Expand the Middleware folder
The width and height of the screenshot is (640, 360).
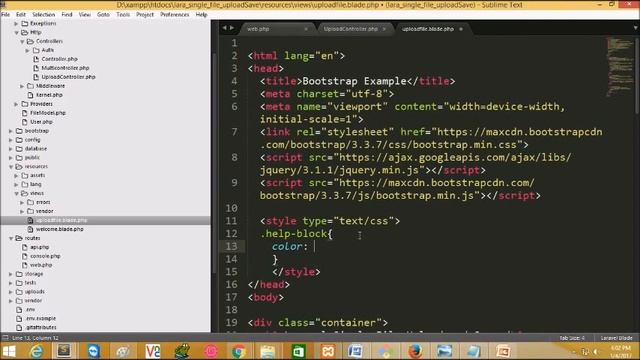click(22, 86)
